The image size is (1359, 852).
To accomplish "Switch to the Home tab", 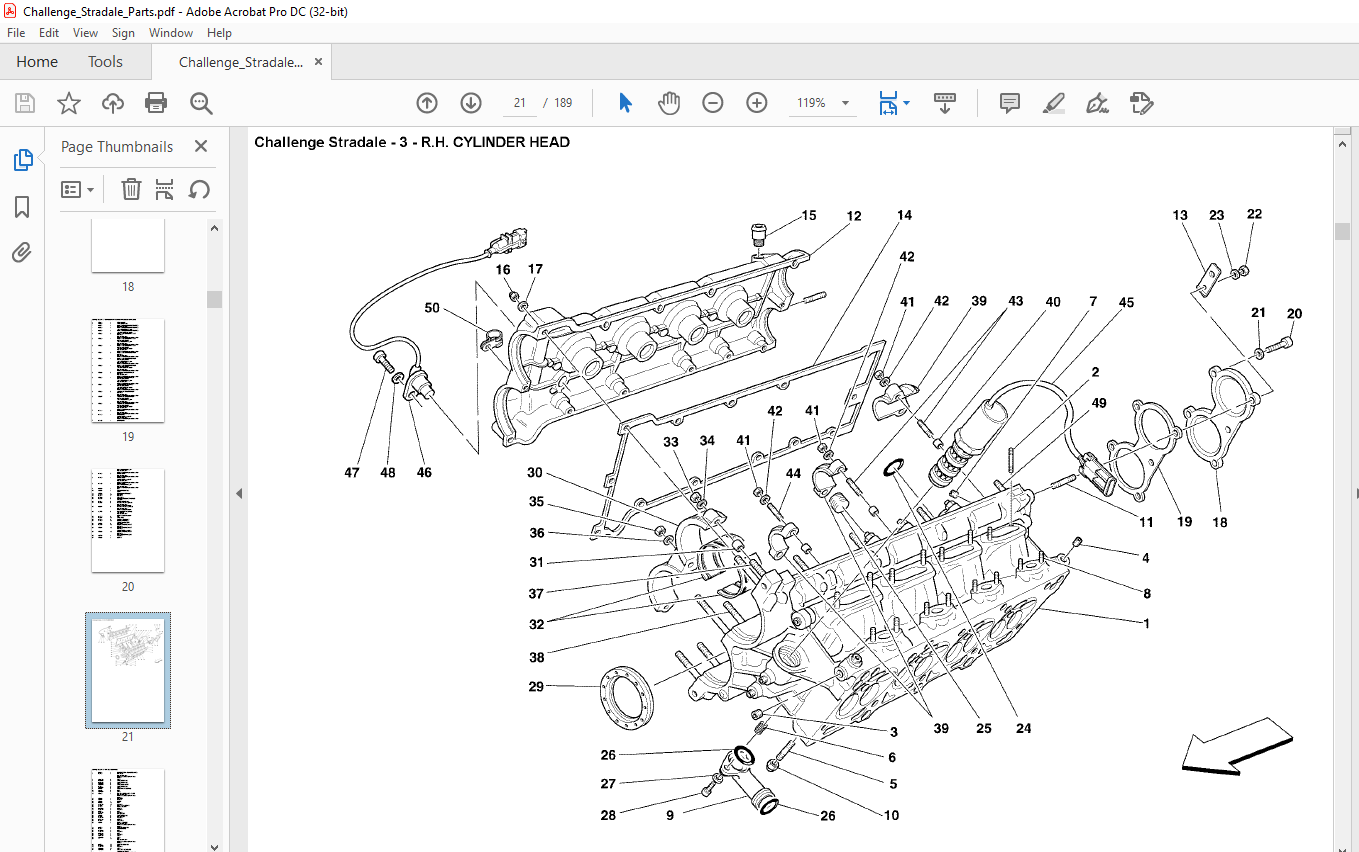I will pos(37,62).
